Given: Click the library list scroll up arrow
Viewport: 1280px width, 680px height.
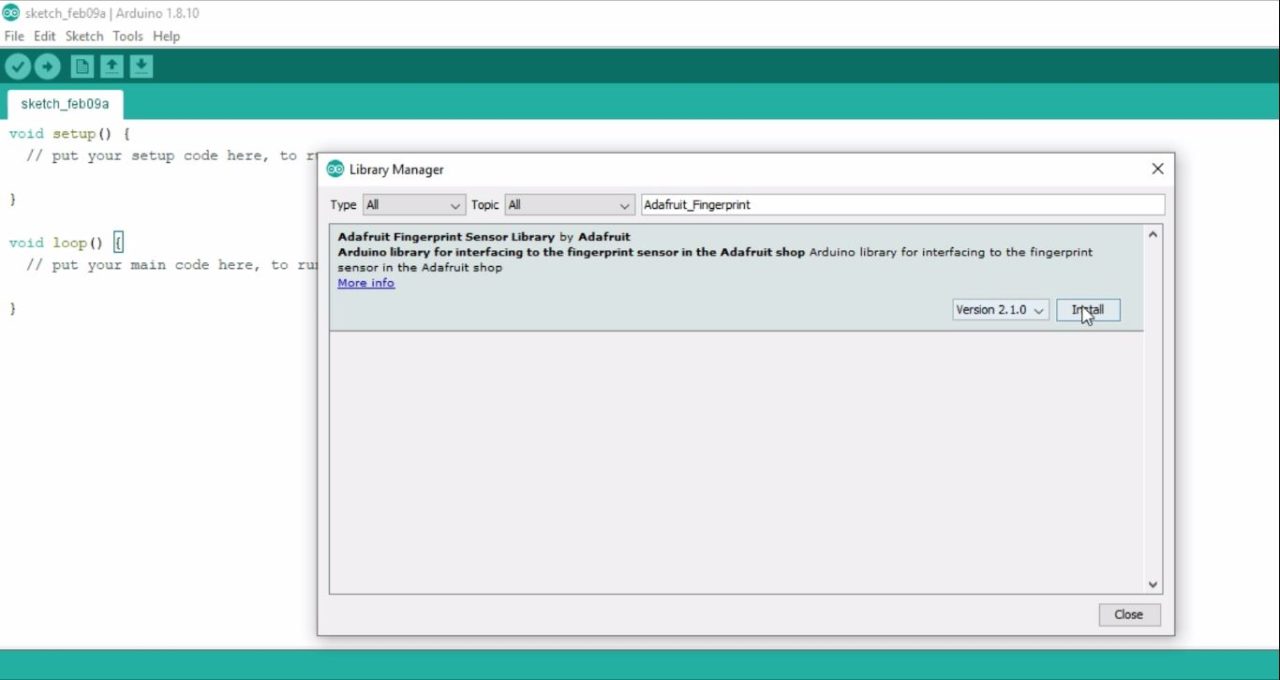Looking at the screenshot, I should 1153,234.
